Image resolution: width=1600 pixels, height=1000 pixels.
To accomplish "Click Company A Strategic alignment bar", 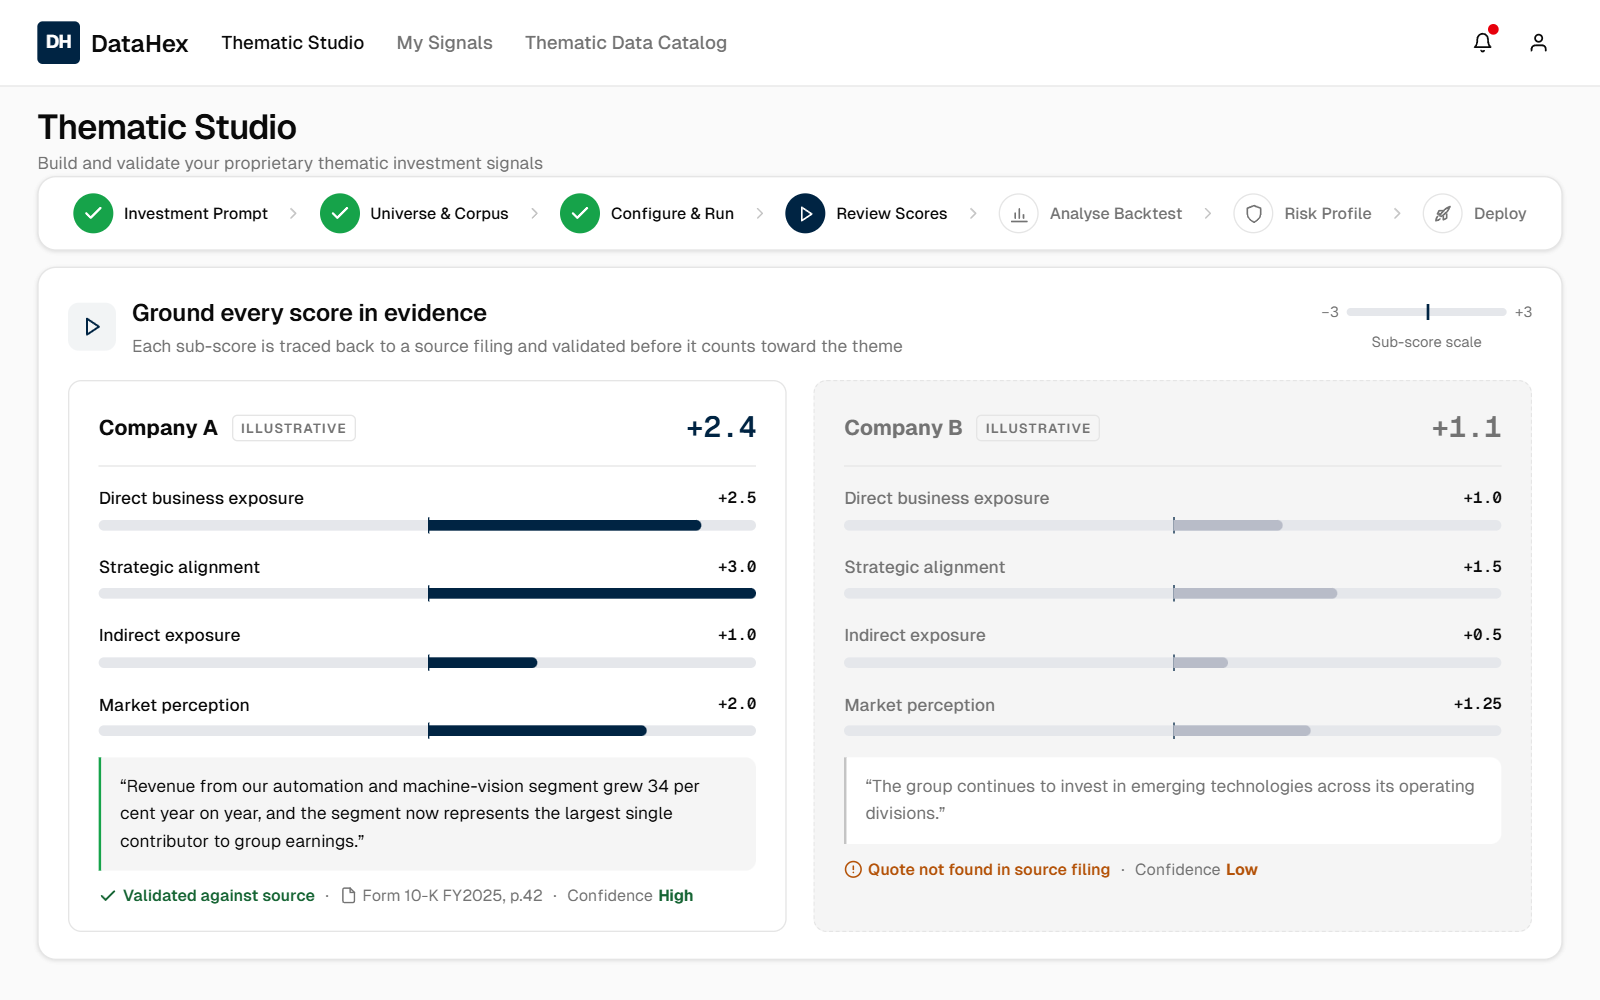I will pyautogui.click(x=427, y=593).
